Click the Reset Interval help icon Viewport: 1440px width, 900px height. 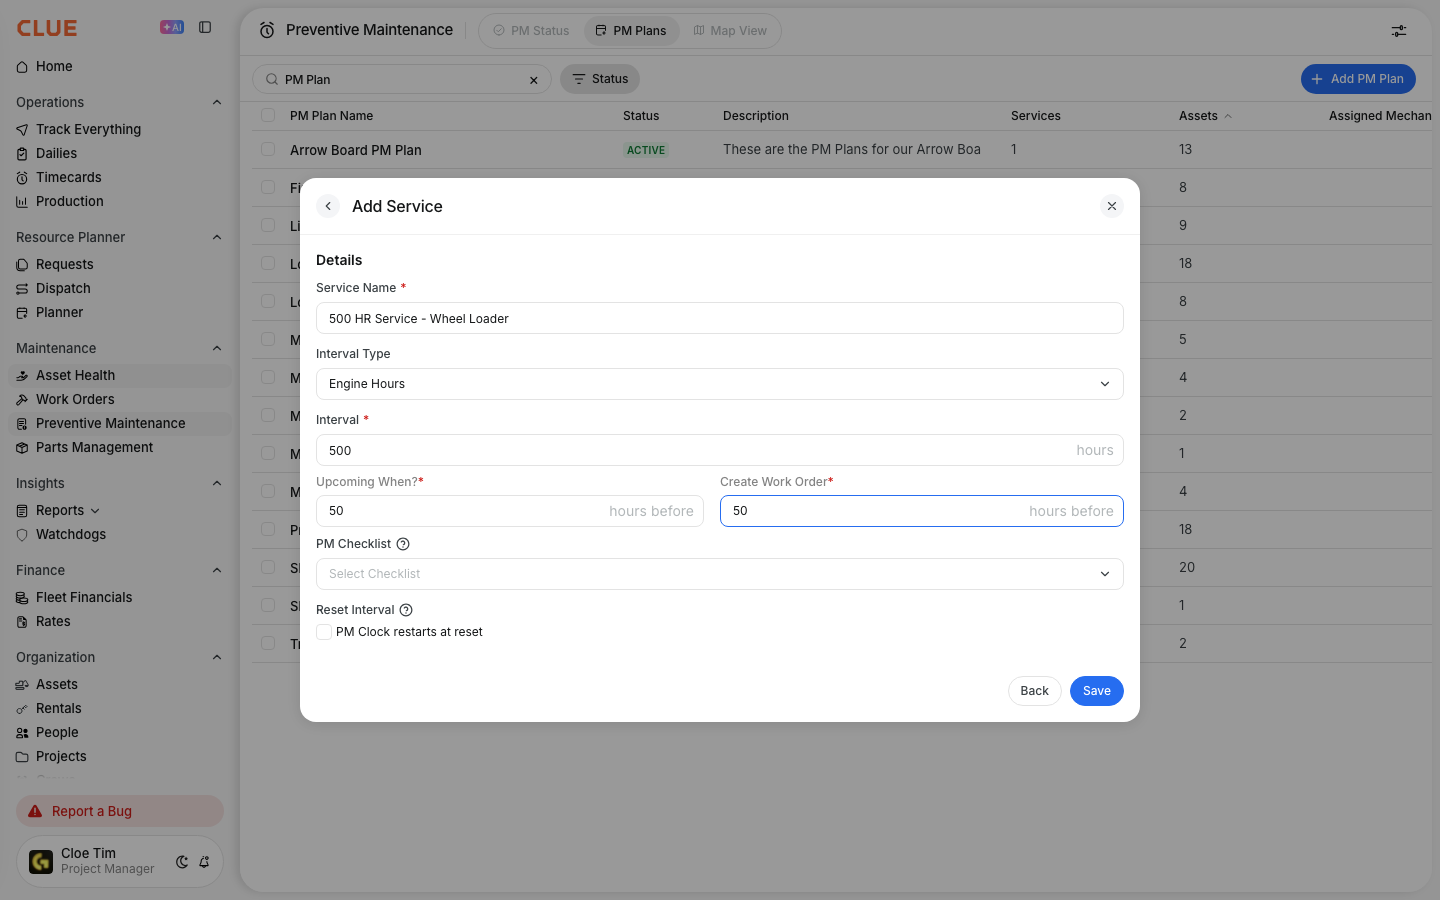(406, 610)
